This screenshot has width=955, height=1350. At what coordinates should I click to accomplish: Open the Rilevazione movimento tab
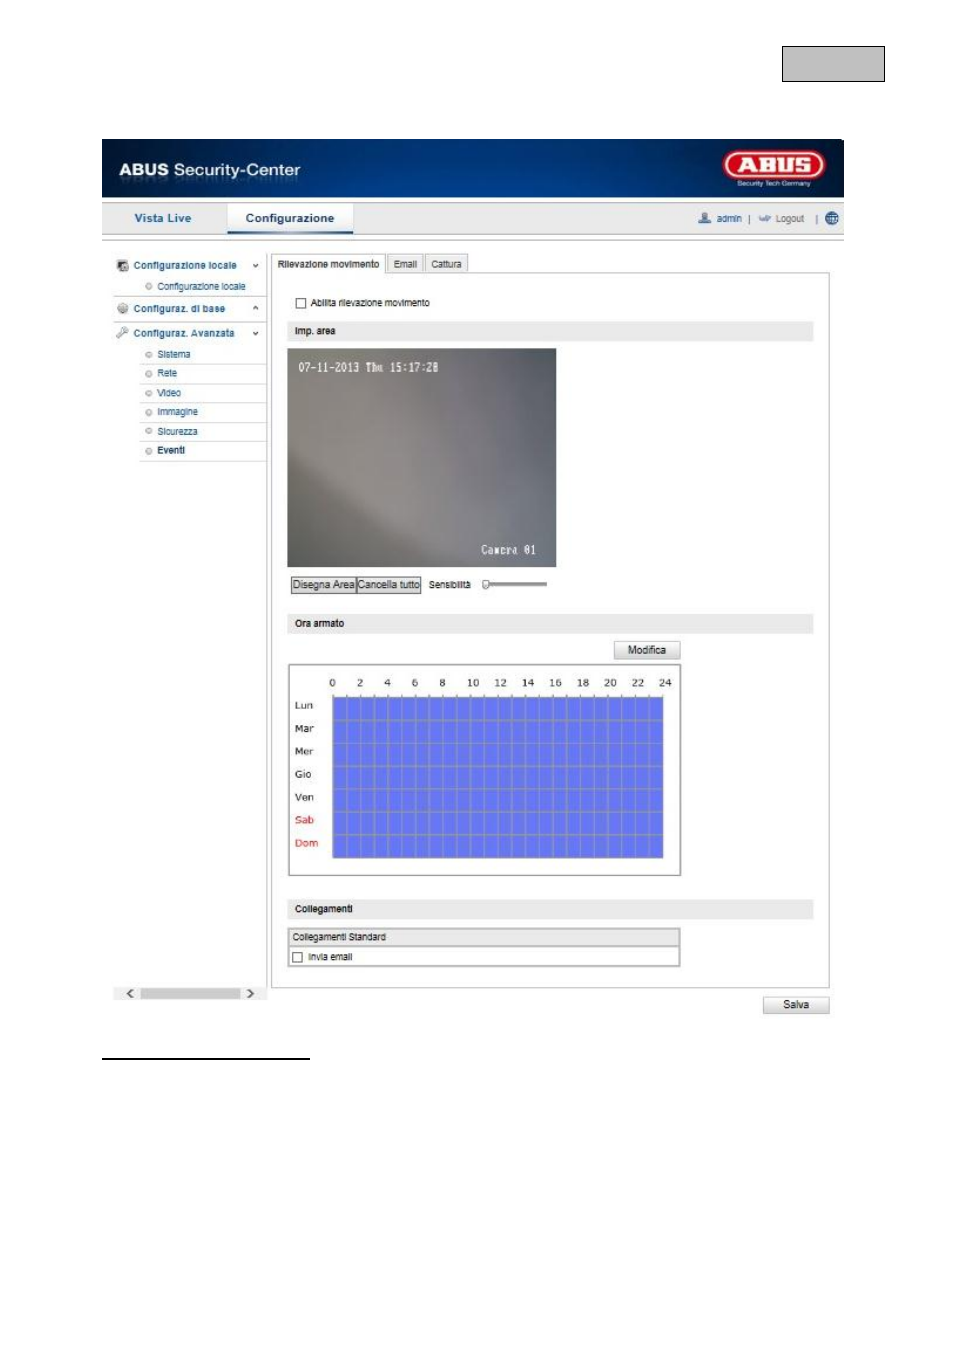(x=328, y=264)
